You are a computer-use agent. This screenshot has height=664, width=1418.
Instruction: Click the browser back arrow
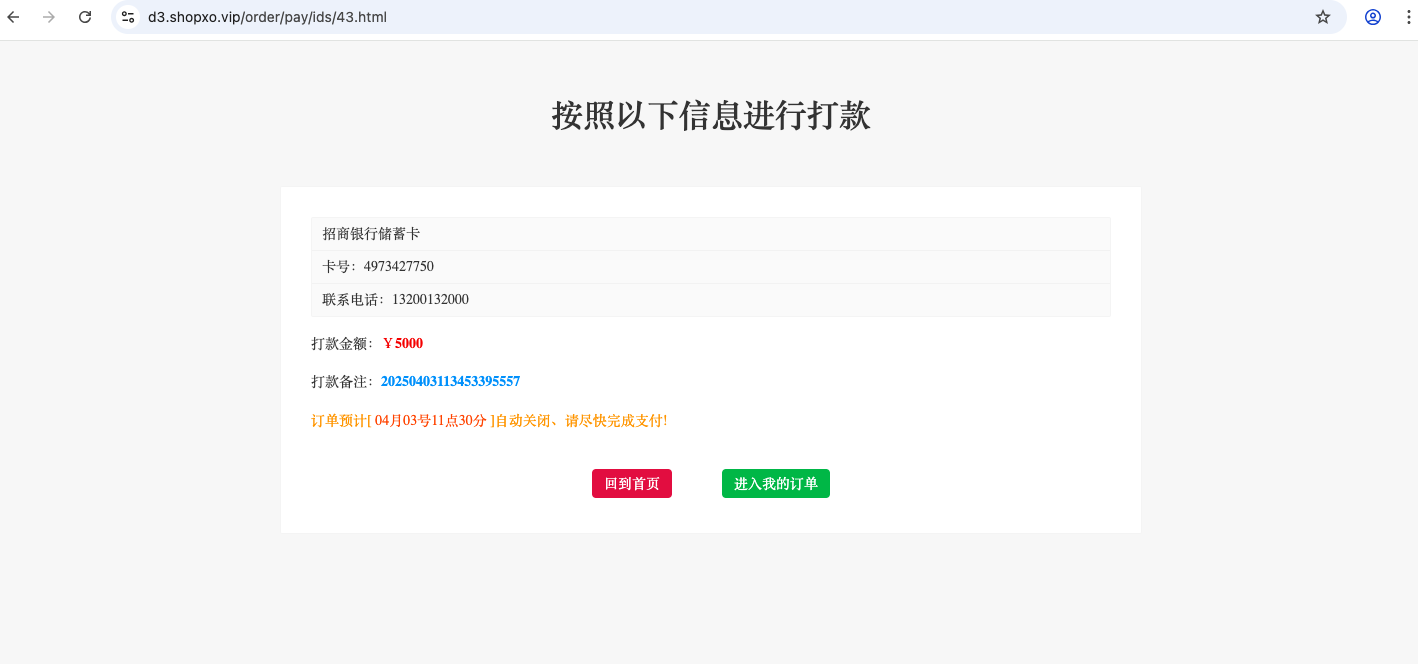[14, 17]
